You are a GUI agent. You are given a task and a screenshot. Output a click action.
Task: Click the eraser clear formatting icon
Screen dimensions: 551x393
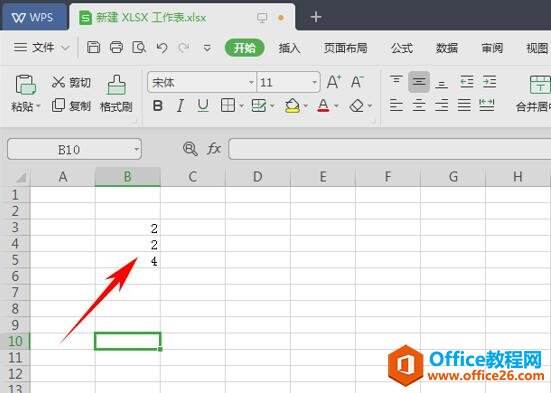tap(357, 105)
